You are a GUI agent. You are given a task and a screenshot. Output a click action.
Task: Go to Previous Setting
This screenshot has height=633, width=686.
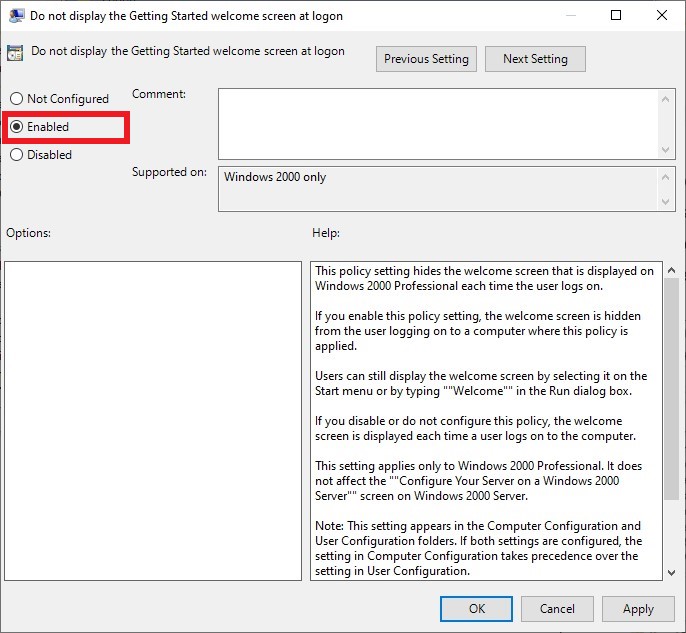pyautogui.click(x=426, y=59)
